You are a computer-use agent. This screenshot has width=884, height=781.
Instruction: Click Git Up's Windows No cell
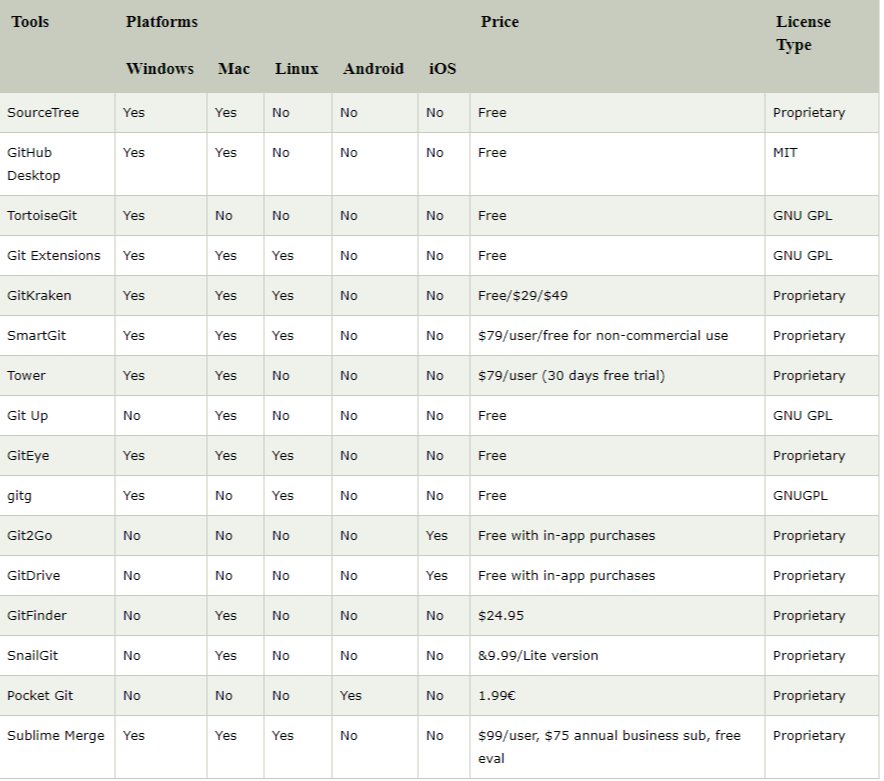tap(131, 416)
